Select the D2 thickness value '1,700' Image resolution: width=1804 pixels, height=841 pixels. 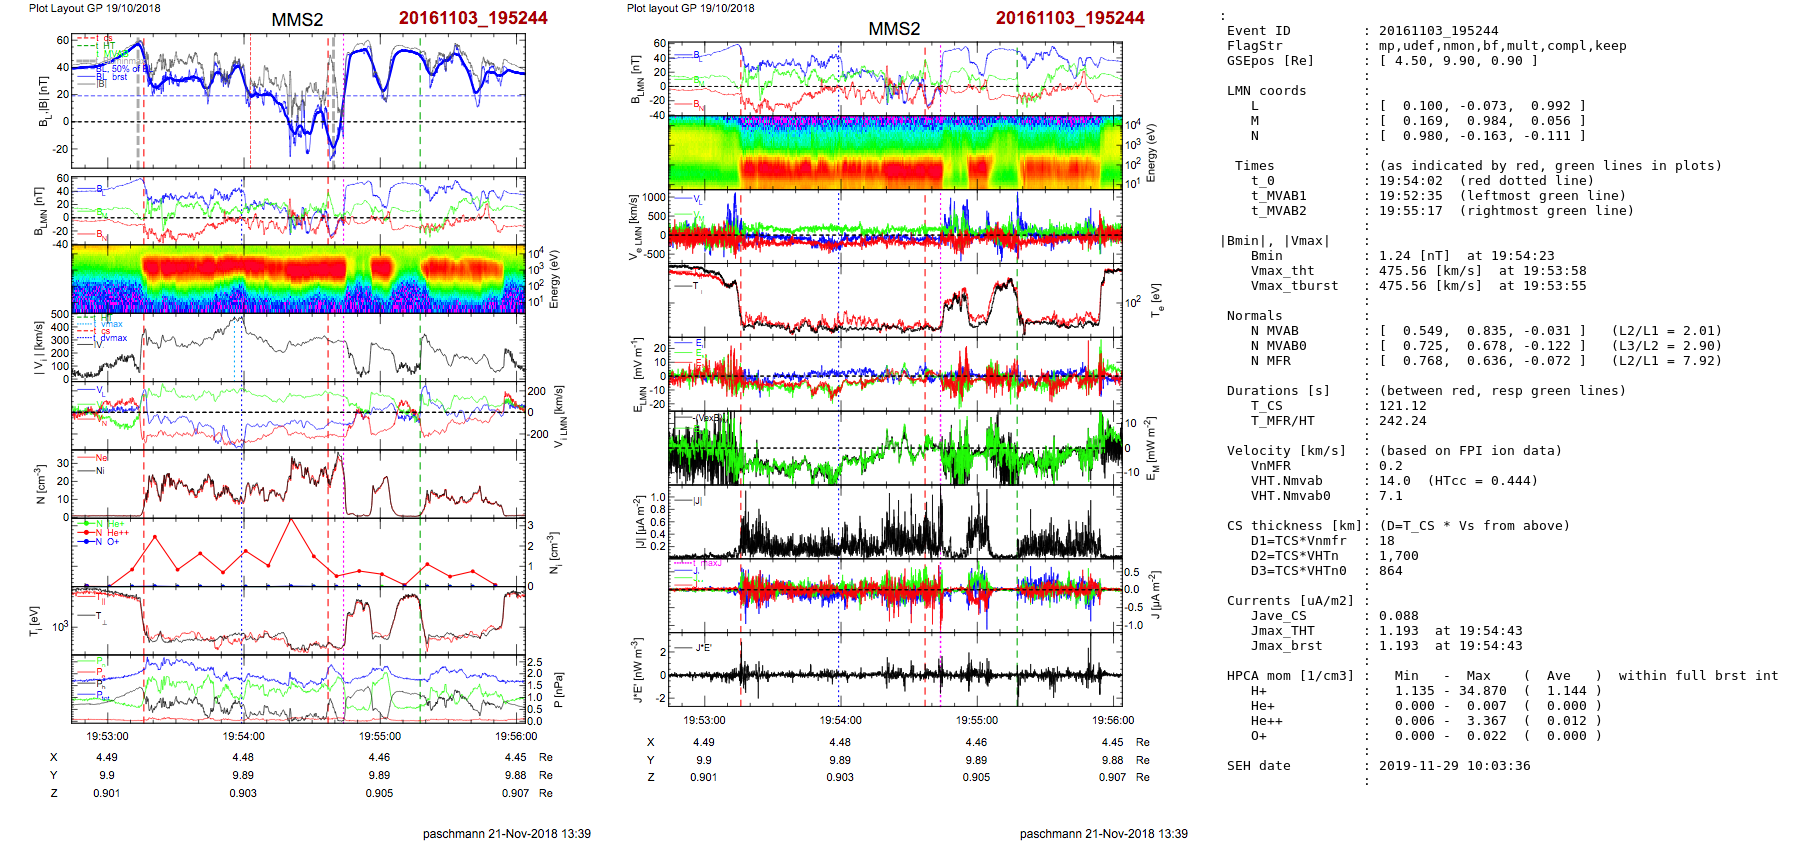(1398, 556)
